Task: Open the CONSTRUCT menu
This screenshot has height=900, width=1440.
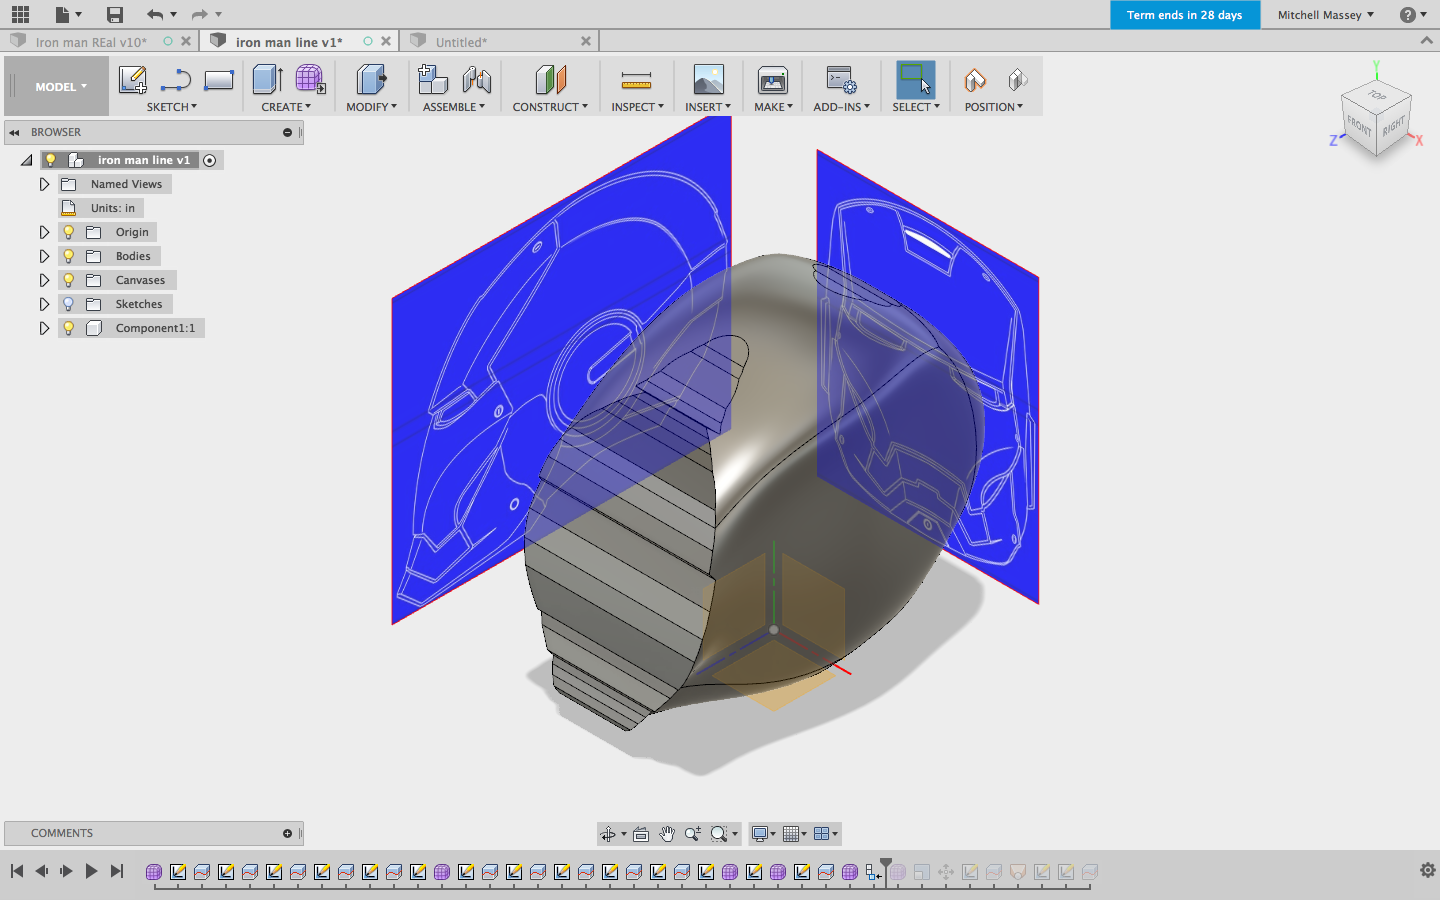Action: click(550, 107)
